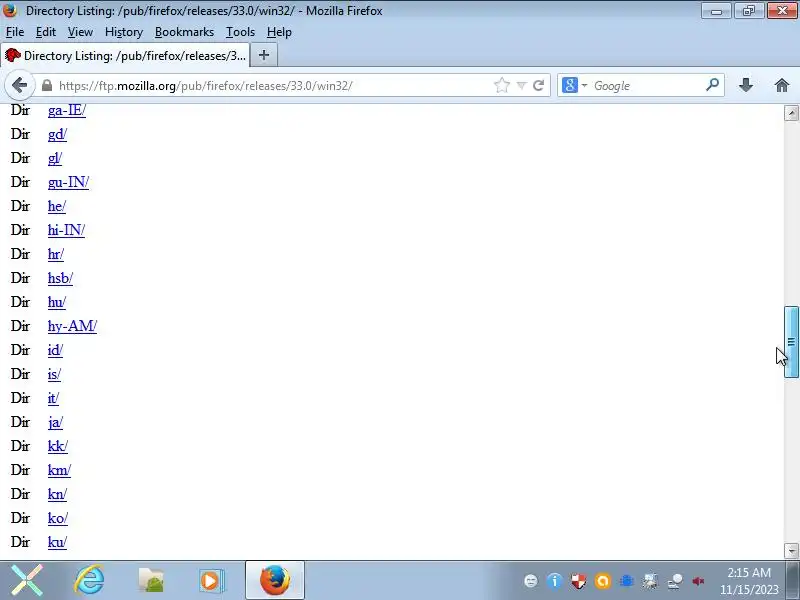Open the gl/ directory link

pyautogui.click(x=55, y=158)
